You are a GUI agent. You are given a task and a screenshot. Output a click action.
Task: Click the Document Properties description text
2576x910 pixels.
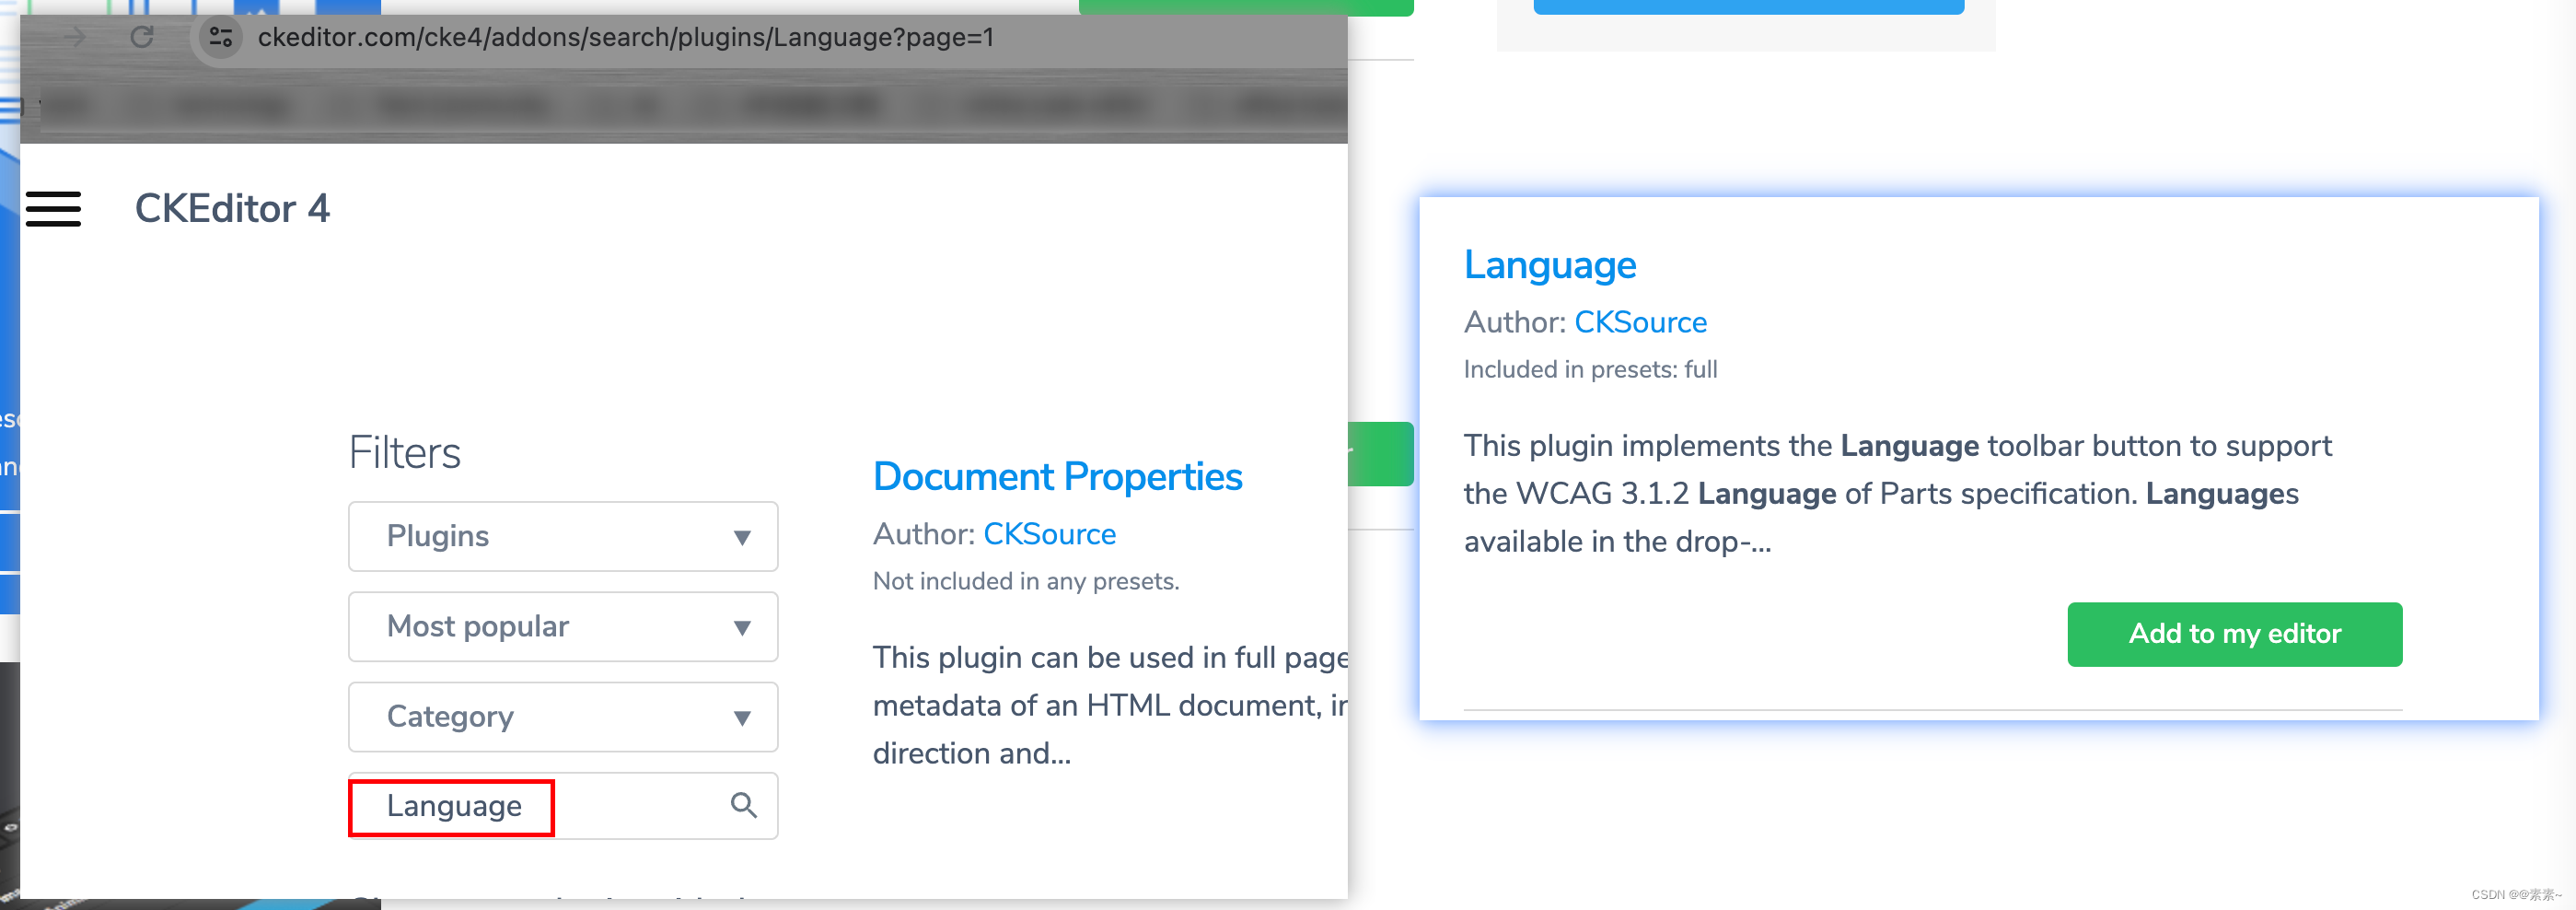[x=1110, y=706]
